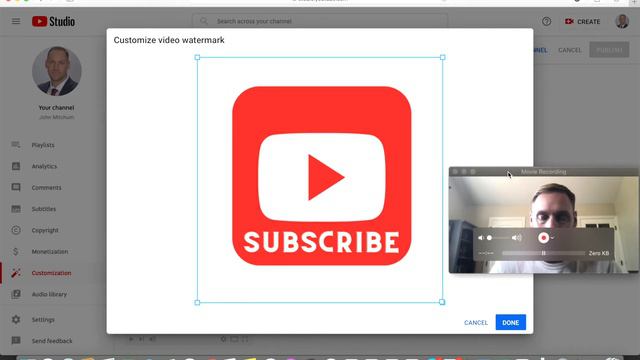Click the top-left crop handle
Screen dimensions: 640x360
[x=197, y=58]
